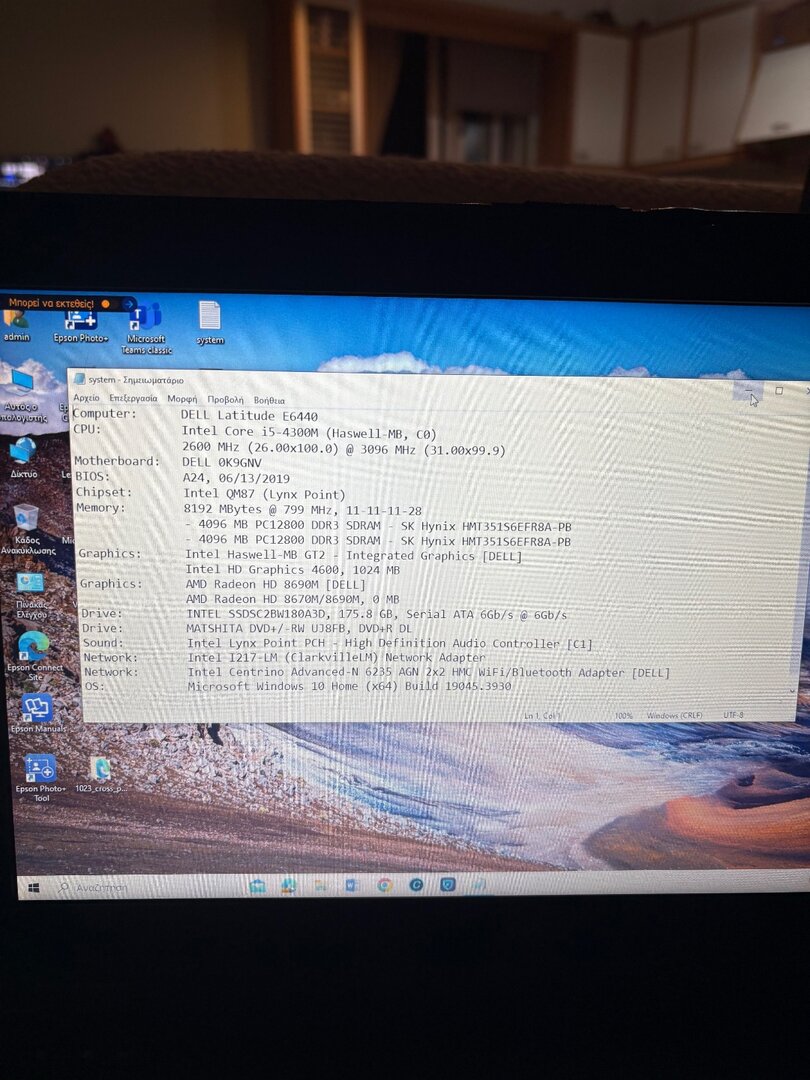This screenshot has width=810, height=1080.
Task: Open the Προβολή menu in Notepad
Action: pyautogui.click(x=225, y=399)
